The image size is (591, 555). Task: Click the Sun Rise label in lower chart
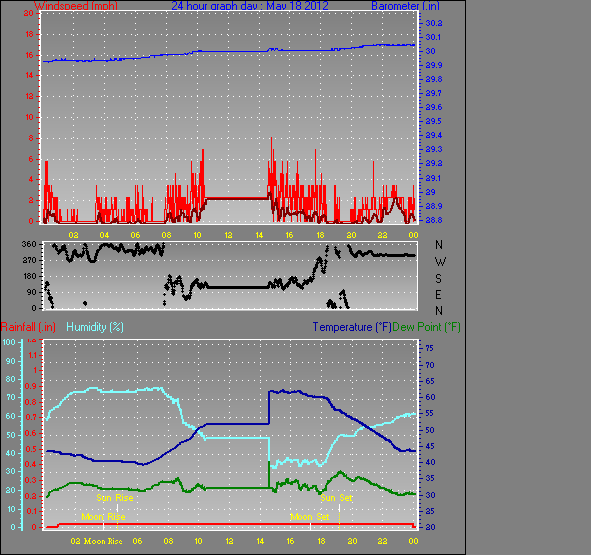[x=115, y=498]
